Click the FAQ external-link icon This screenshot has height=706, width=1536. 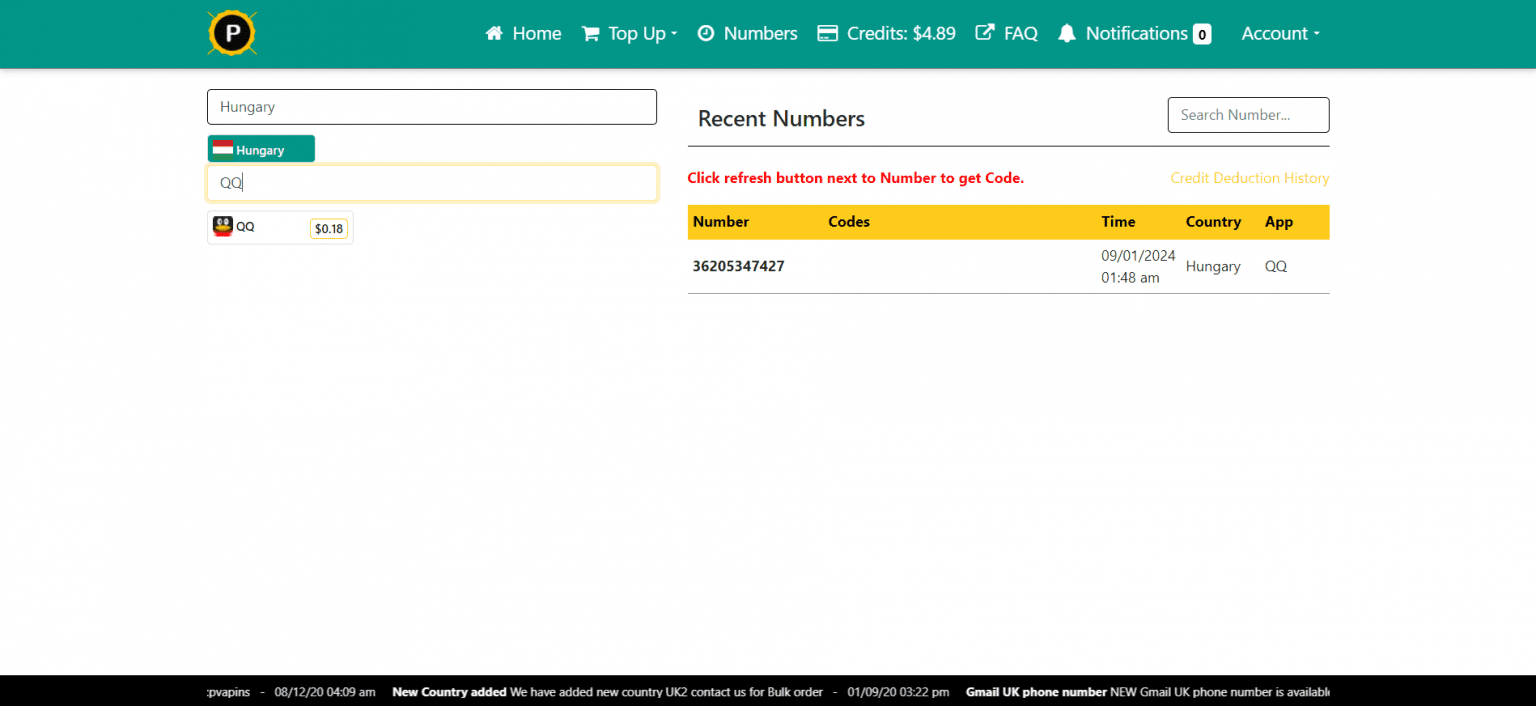tap(984, 33)
